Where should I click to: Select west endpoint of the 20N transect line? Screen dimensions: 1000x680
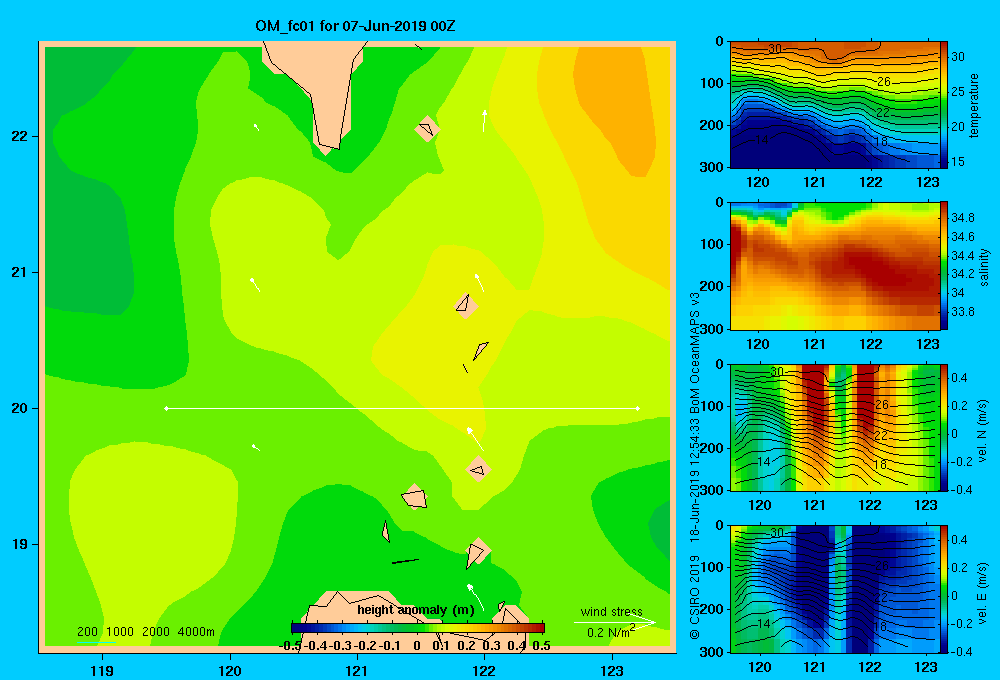pyautogui.click(x=166, y=408)
